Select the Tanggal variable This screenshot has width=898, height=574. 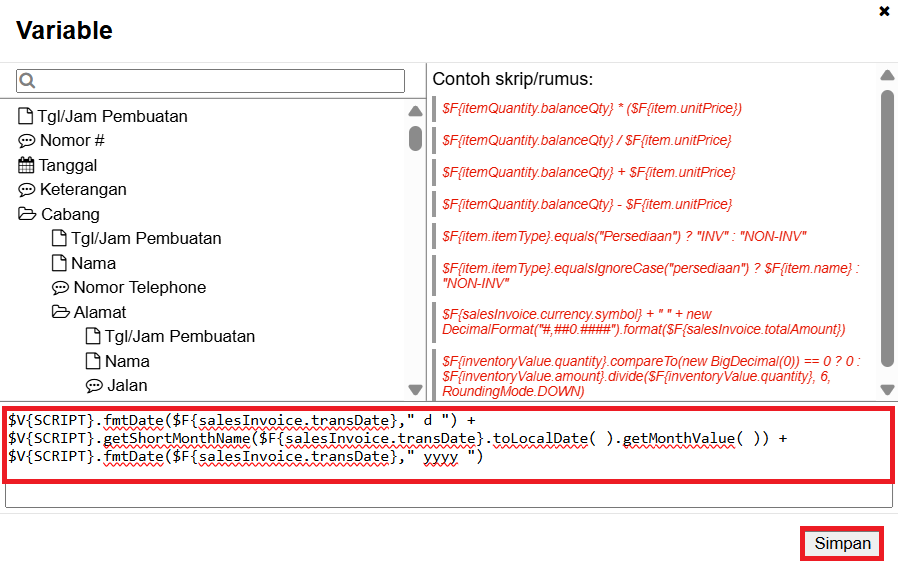68,165
